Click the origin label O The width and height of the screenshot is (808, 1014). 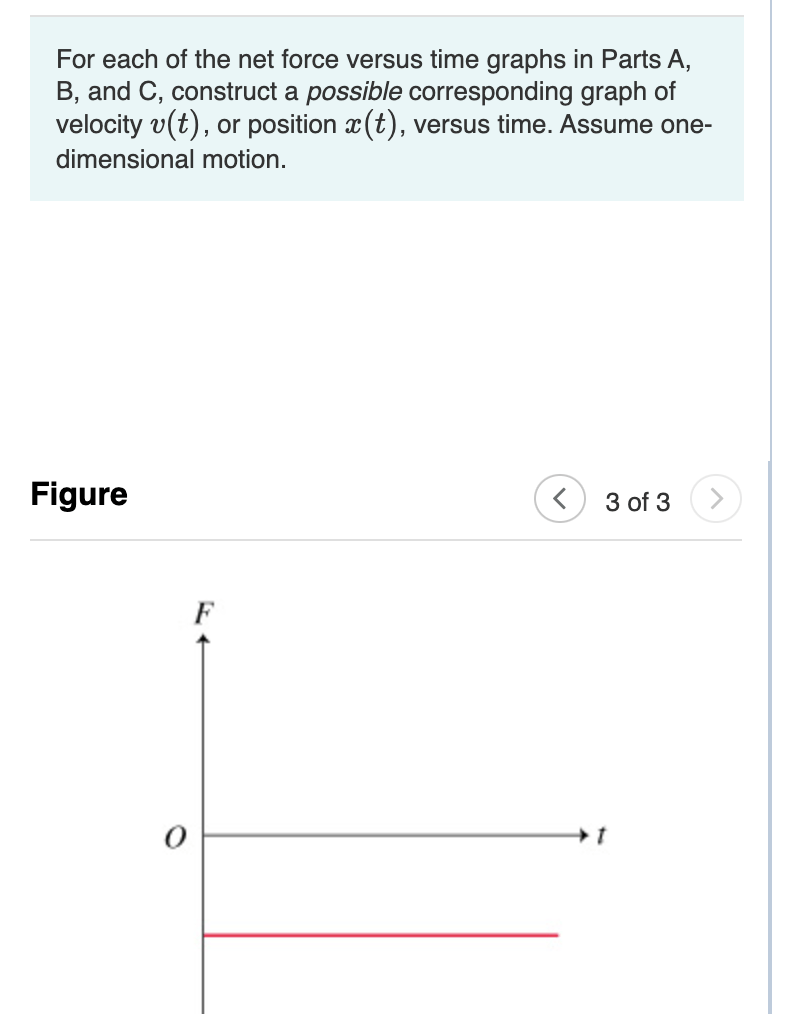175,837
